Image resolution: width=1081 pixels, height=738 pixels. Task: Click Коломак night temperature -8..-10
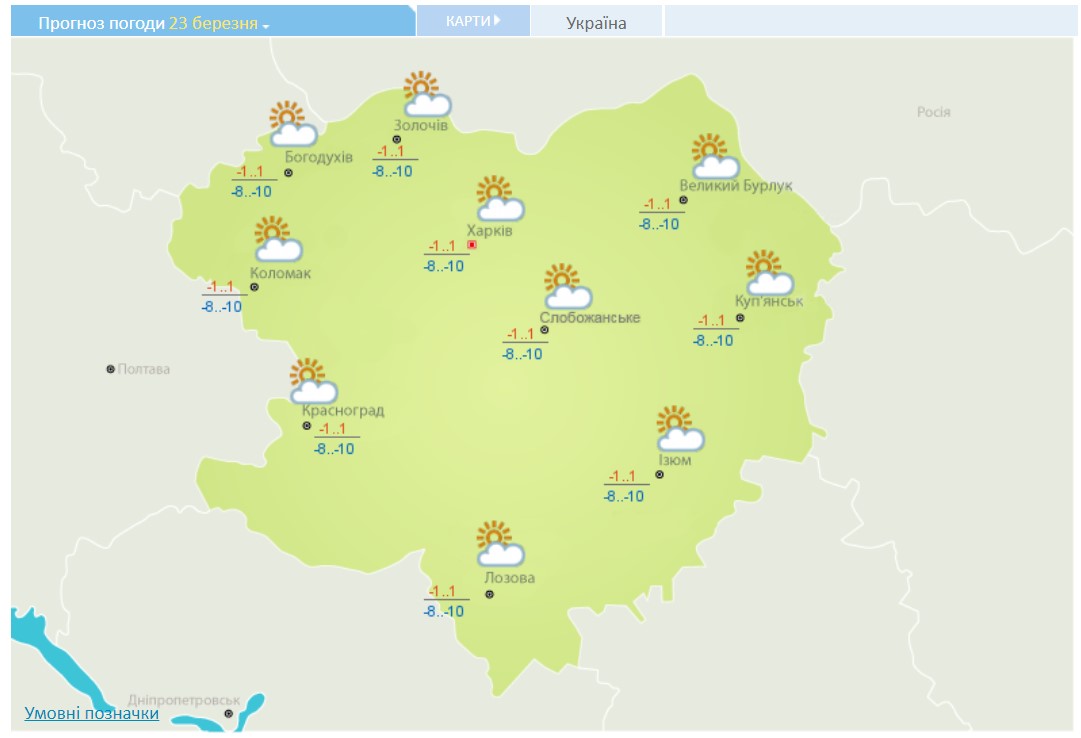tap(222, 307)
